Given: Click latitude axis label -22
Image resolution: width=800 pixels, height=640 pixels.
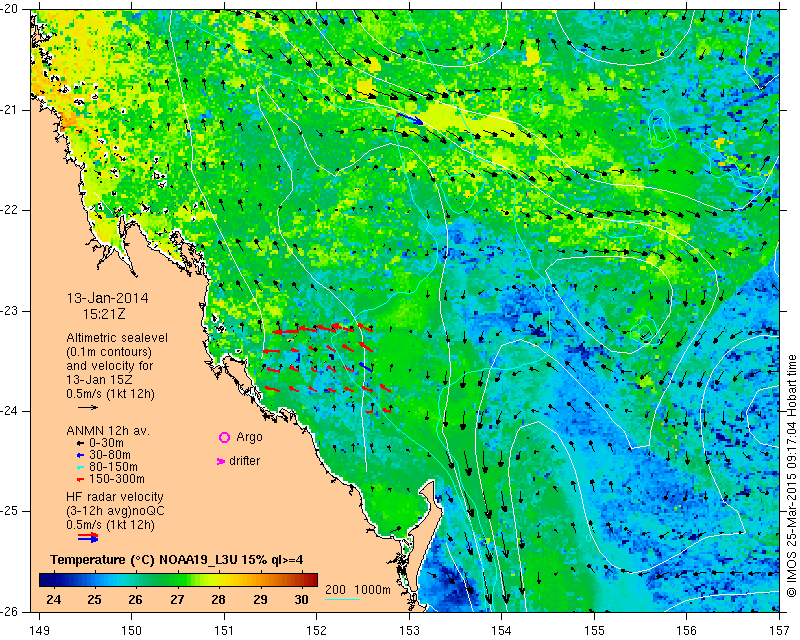Looking at the screenshot, I should (x=11, y=211).
